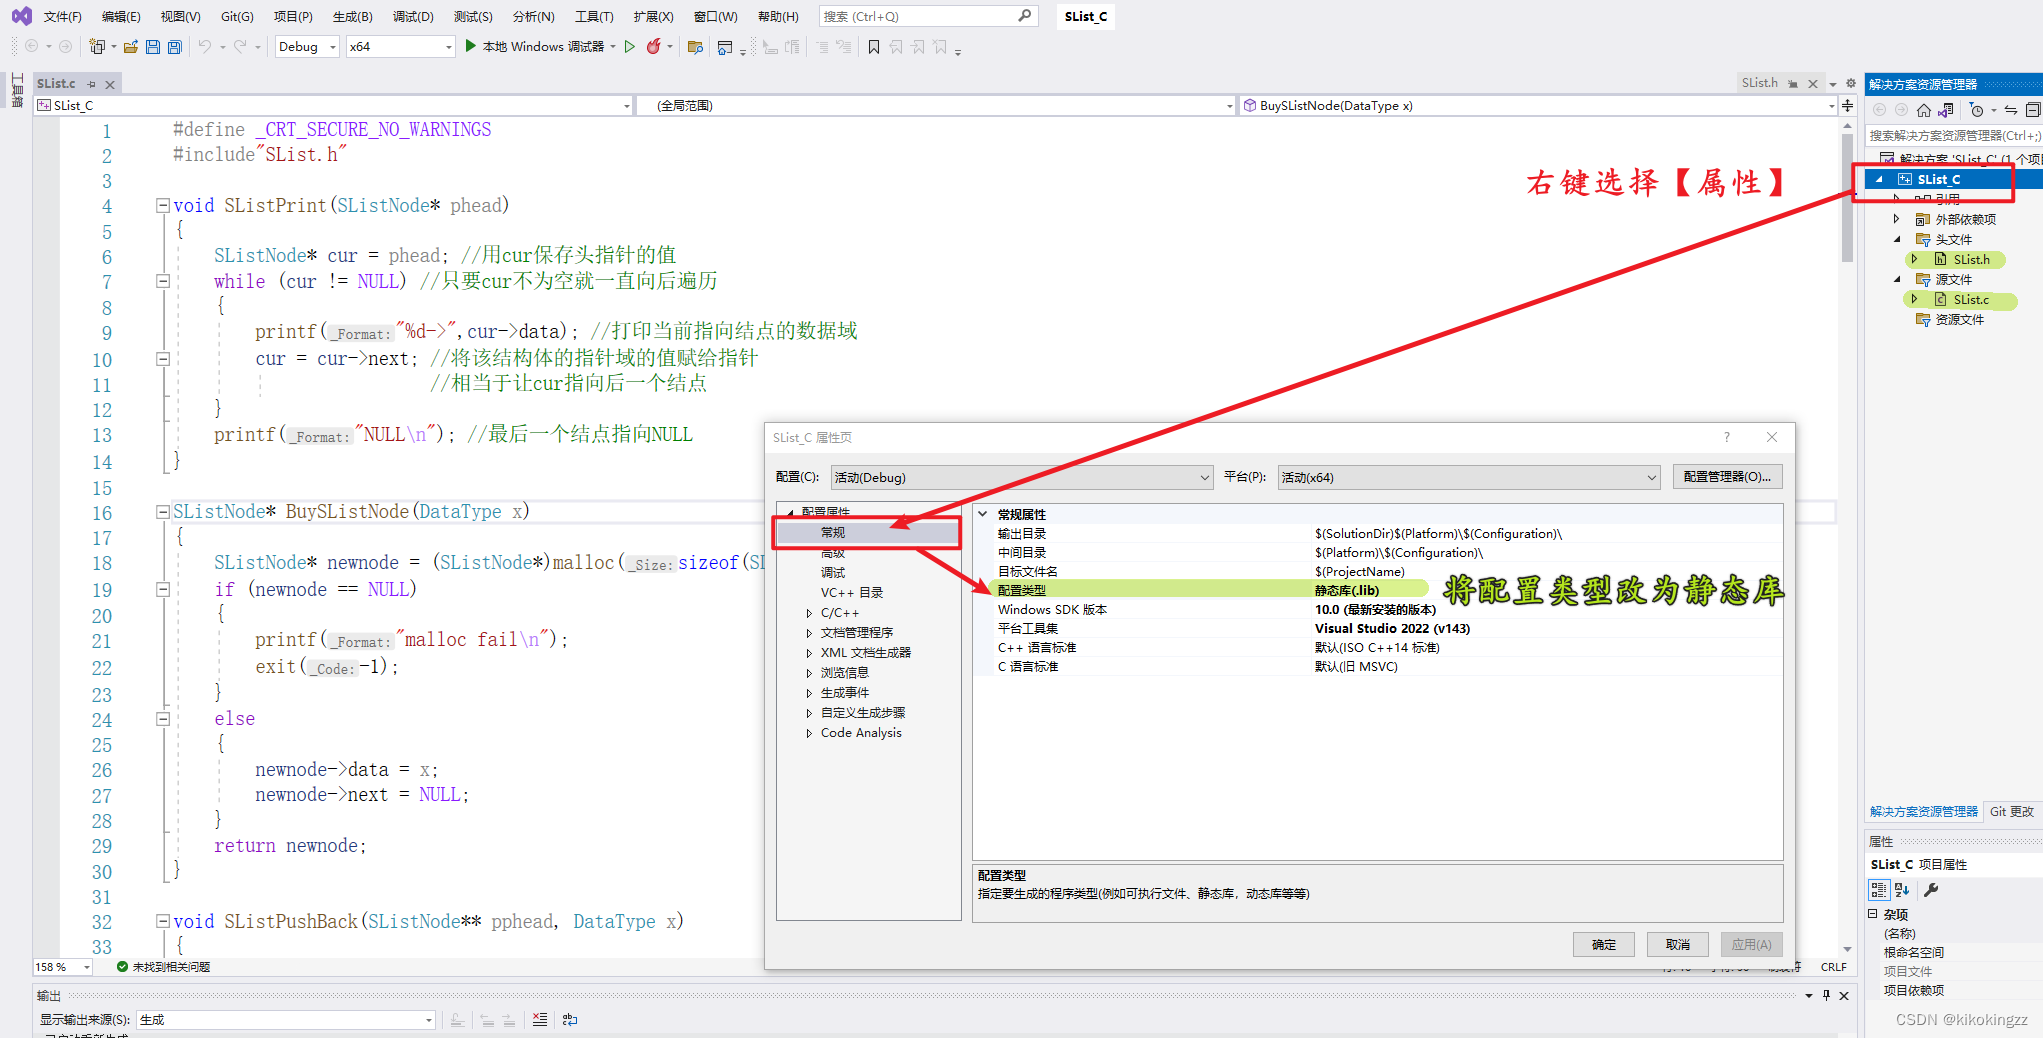This screenshot has width=2043, height=1038.
Task: Click the switch views icon in Solution Explorer
Action: pyautogui.click(x=1945, y=110)
